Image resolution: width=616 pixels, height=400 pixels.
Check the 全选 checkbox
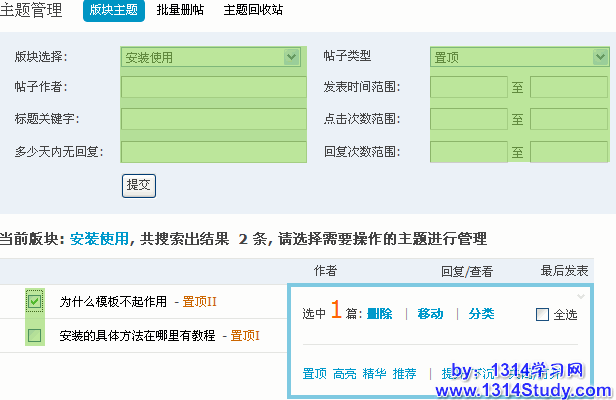click(x=543, y=314)
